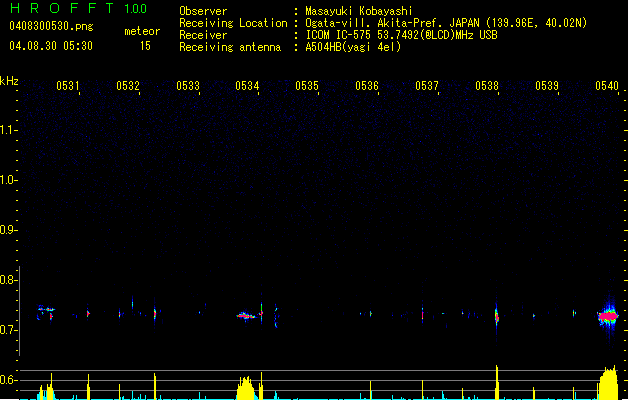
Task: Click the location text Ogata-vill. Akita-Pref. JAPAN
Action: pyautogui.click(x=392, y=23)
